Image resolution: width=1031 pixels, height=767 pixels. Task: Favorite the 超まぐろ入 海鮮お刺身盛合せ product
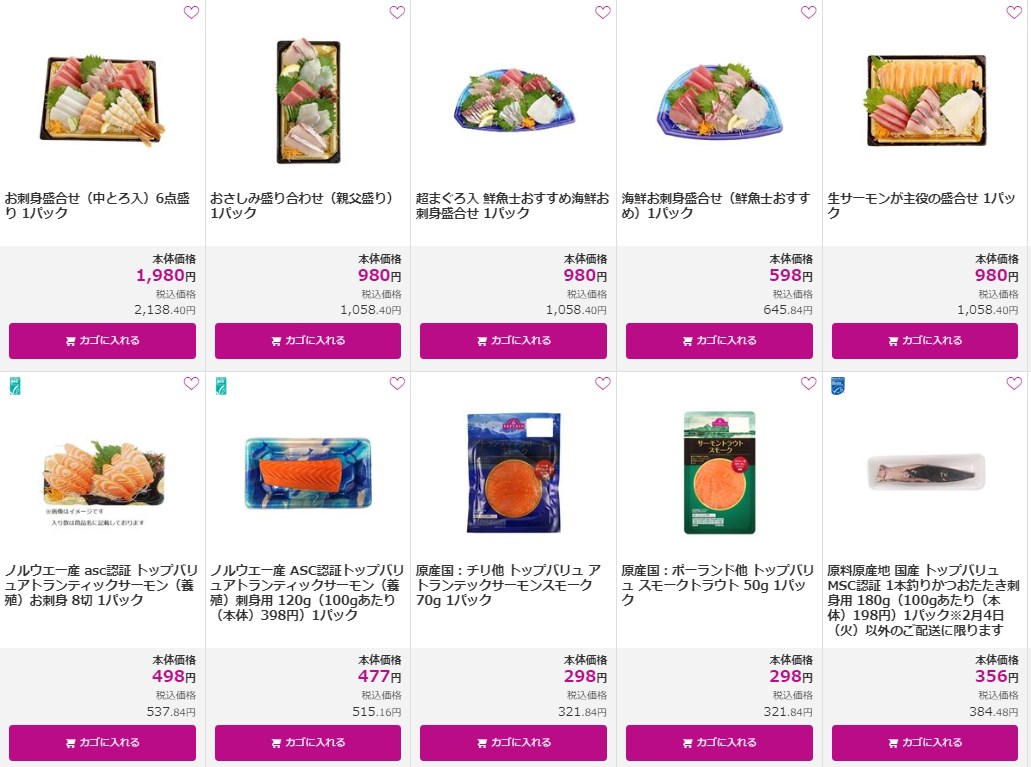click(x=603, y=12)
